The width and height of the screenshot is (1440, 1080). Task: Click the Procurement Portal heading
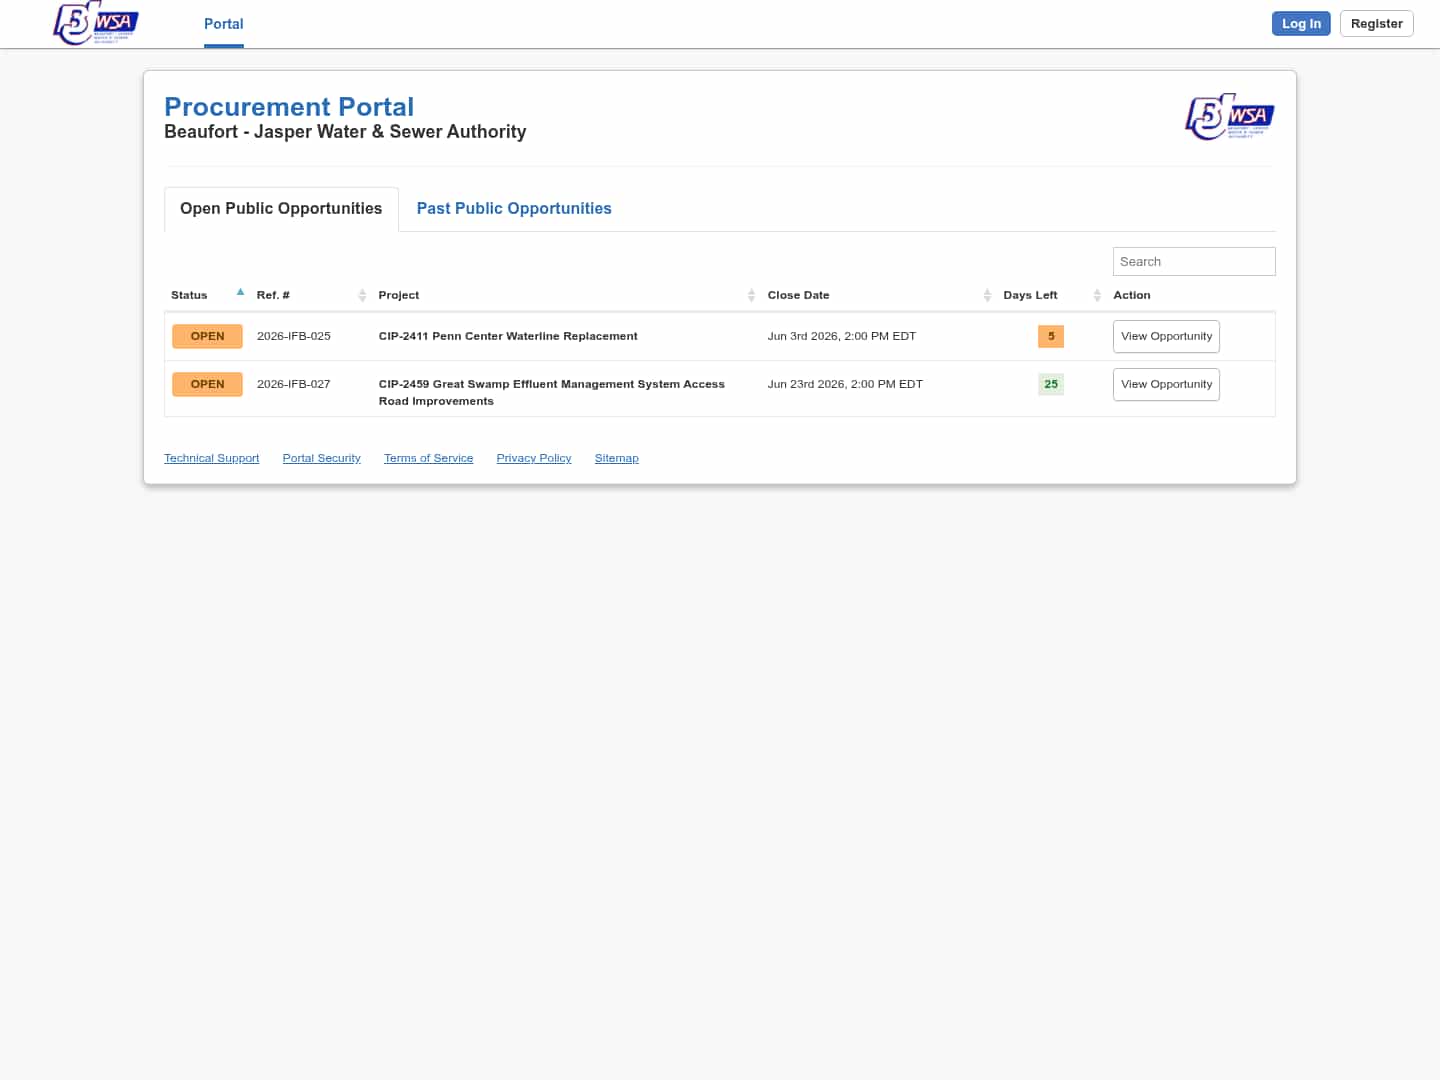[x=289, y=107]
